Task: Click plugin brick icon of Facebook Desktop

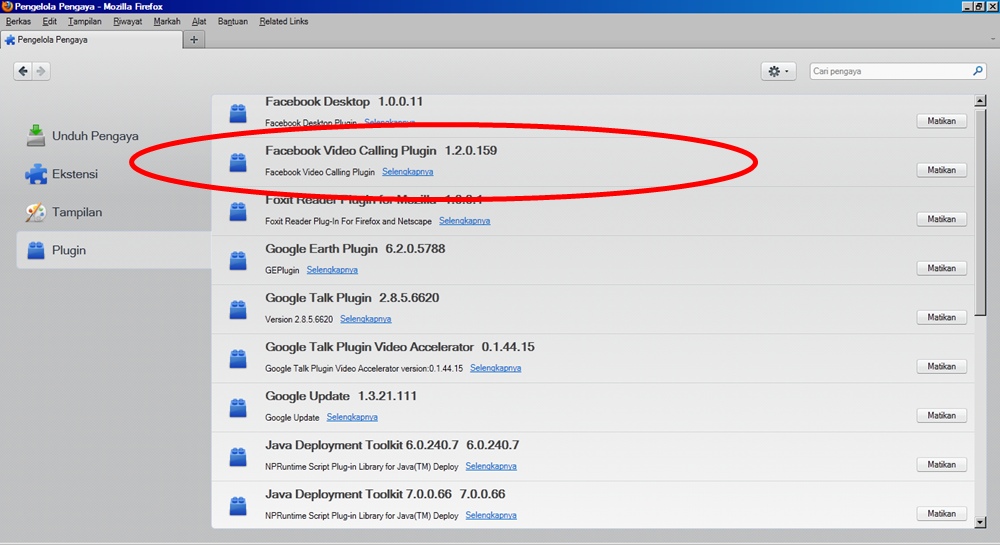Action: pos(238,113)
